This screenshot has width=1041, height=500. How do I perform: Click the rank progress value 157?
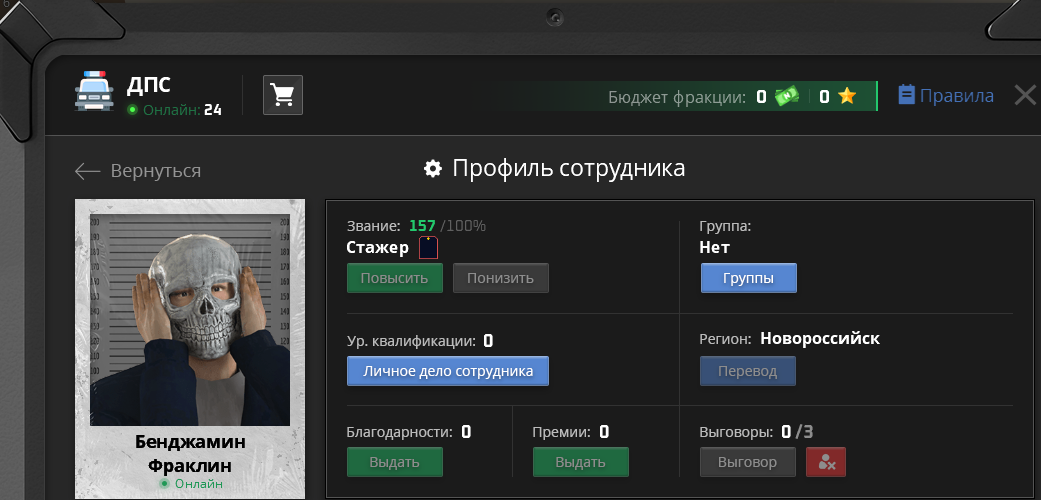click(x=422, y=226)
